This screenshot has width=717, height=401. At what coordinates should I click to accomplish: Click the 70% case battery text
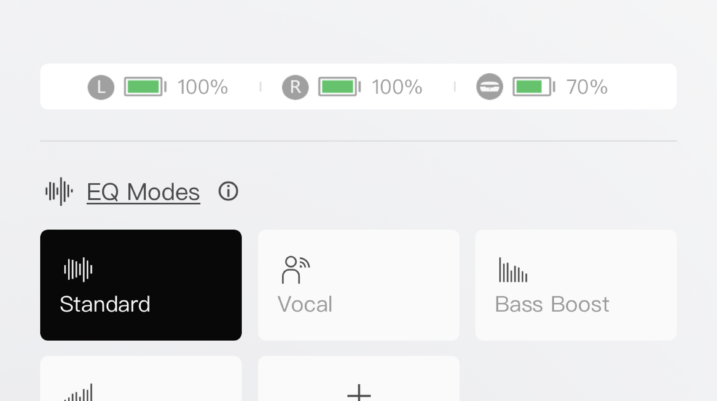click(587, 87)
